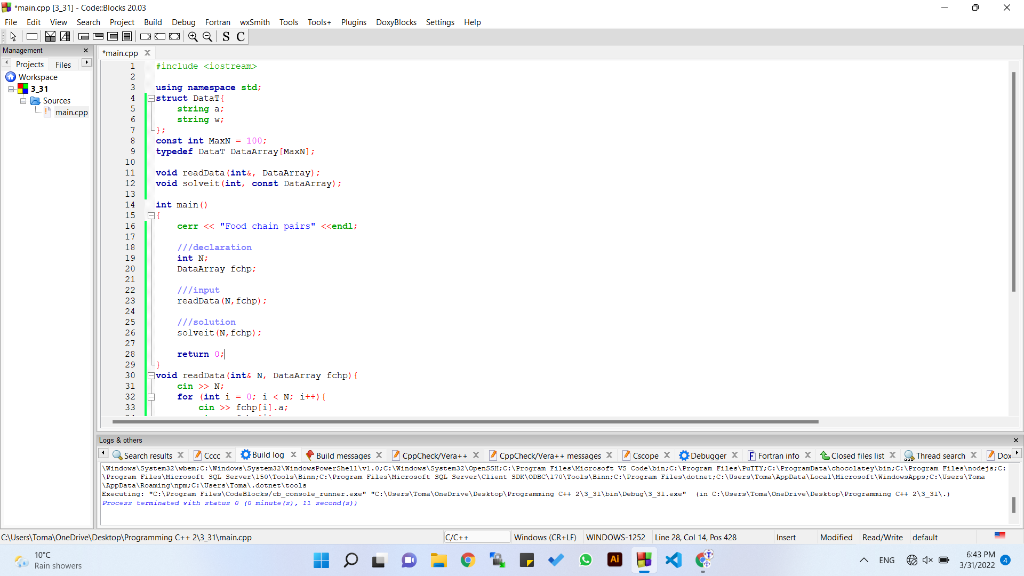Click the S toolbar button

click(226, 36)
